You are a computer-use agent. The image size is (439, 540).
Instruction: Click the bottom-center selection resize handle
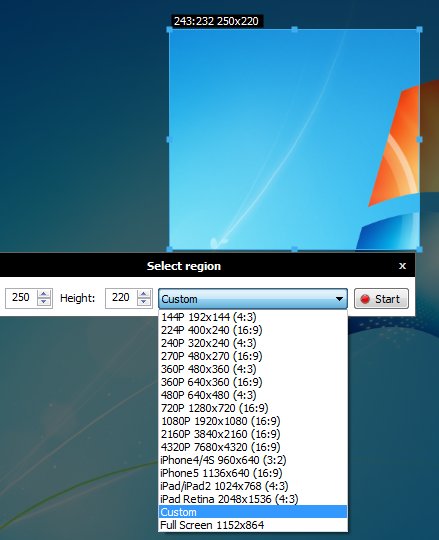[x=294, y=249]
